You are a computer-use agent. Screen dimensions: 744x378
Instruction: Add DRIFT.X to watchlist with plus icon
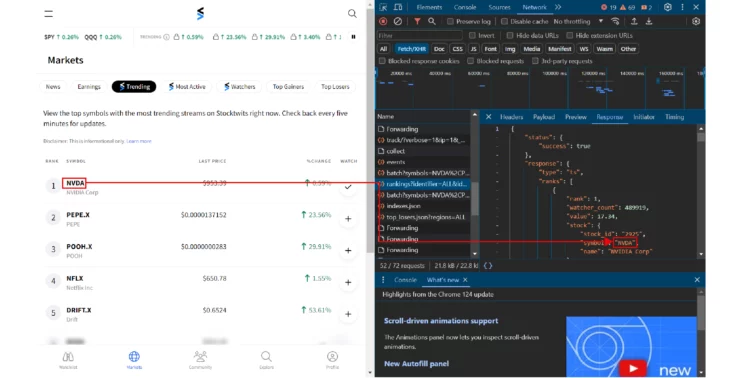coord(348,314)
